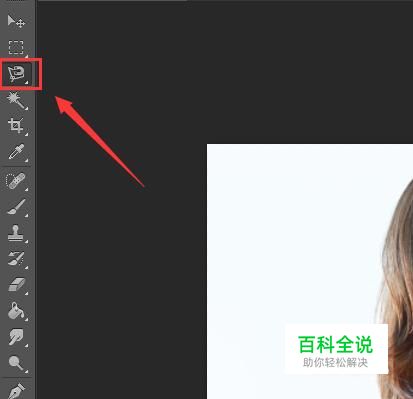Select the Paint Bucket tool
Image resolution: width=413 pixels, height=399 pixels.
tap(16, 311)
